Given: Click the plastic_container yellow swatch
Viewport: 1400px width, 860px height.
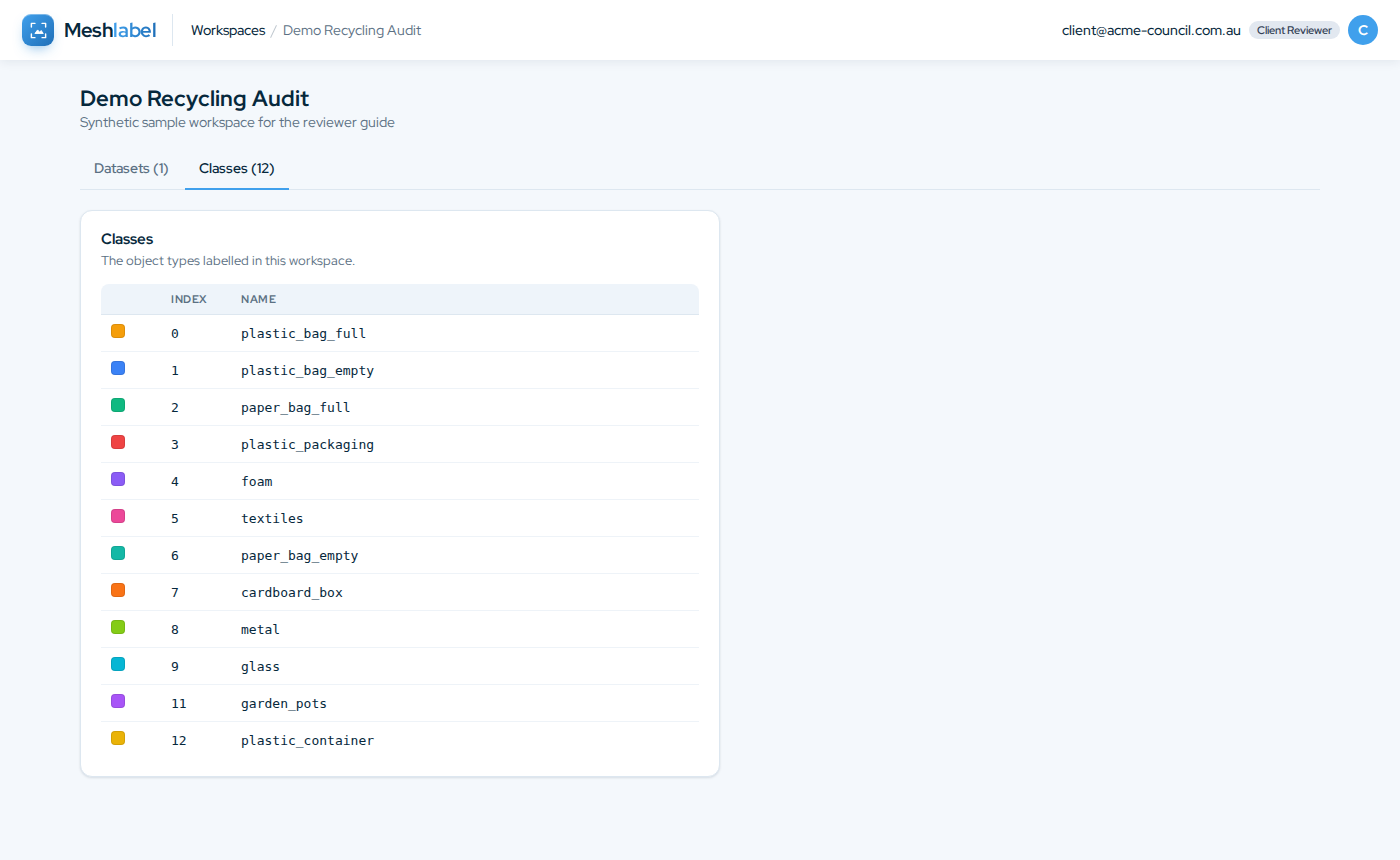Looking at the screenshot, I should tap(118, 738).
